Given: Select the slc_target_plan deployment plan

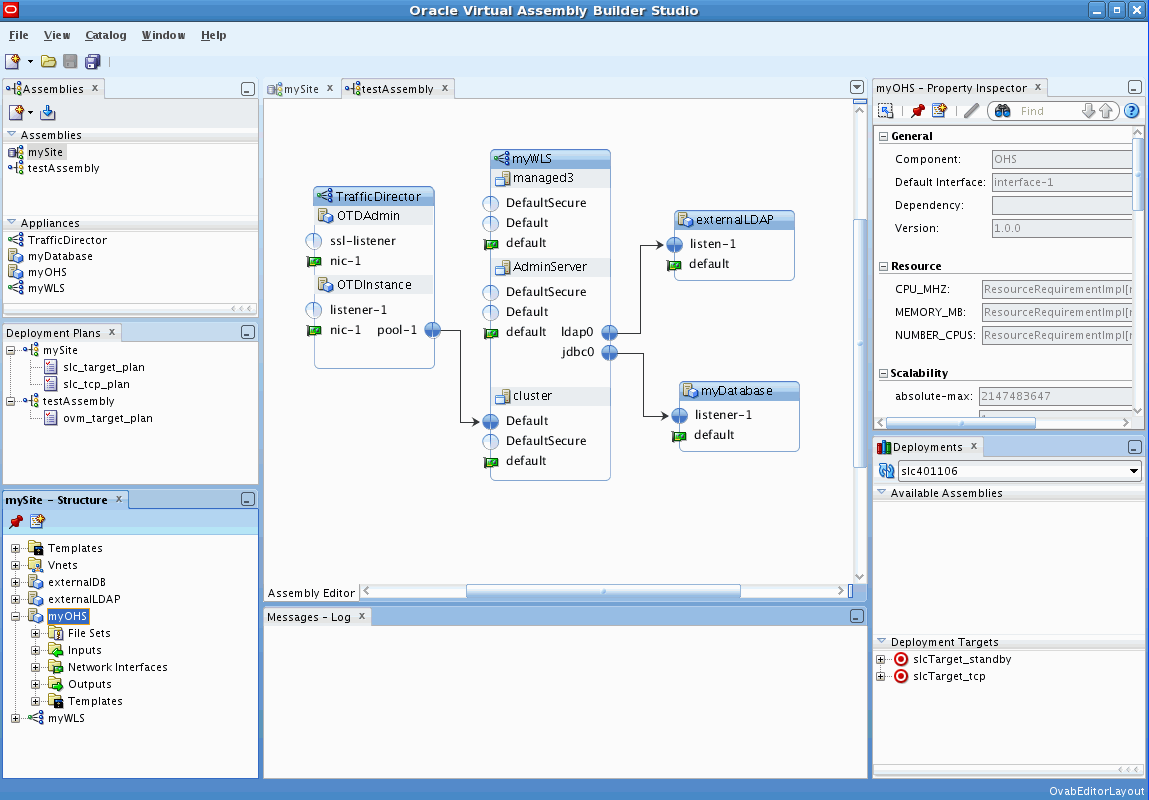Looking at the screenshot, I should (104, 367).
